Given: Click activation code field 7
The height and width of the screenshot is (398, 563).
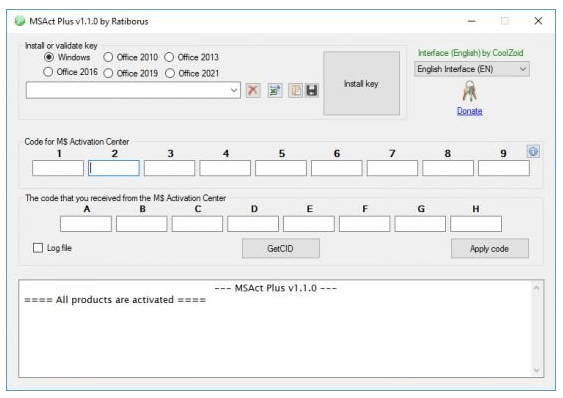Looking at the screenshot, I should point(392,168).
